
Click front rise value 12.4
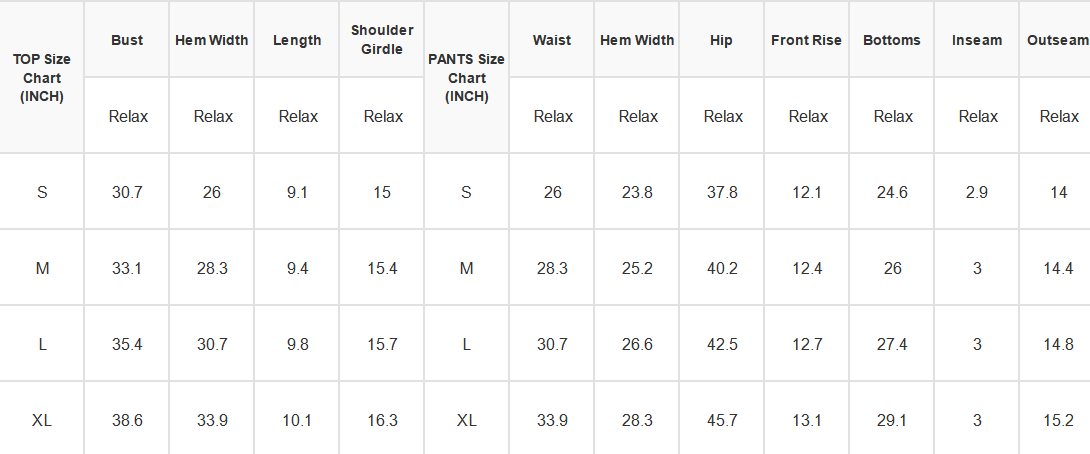pyautogui.click(x=806, y=268)
